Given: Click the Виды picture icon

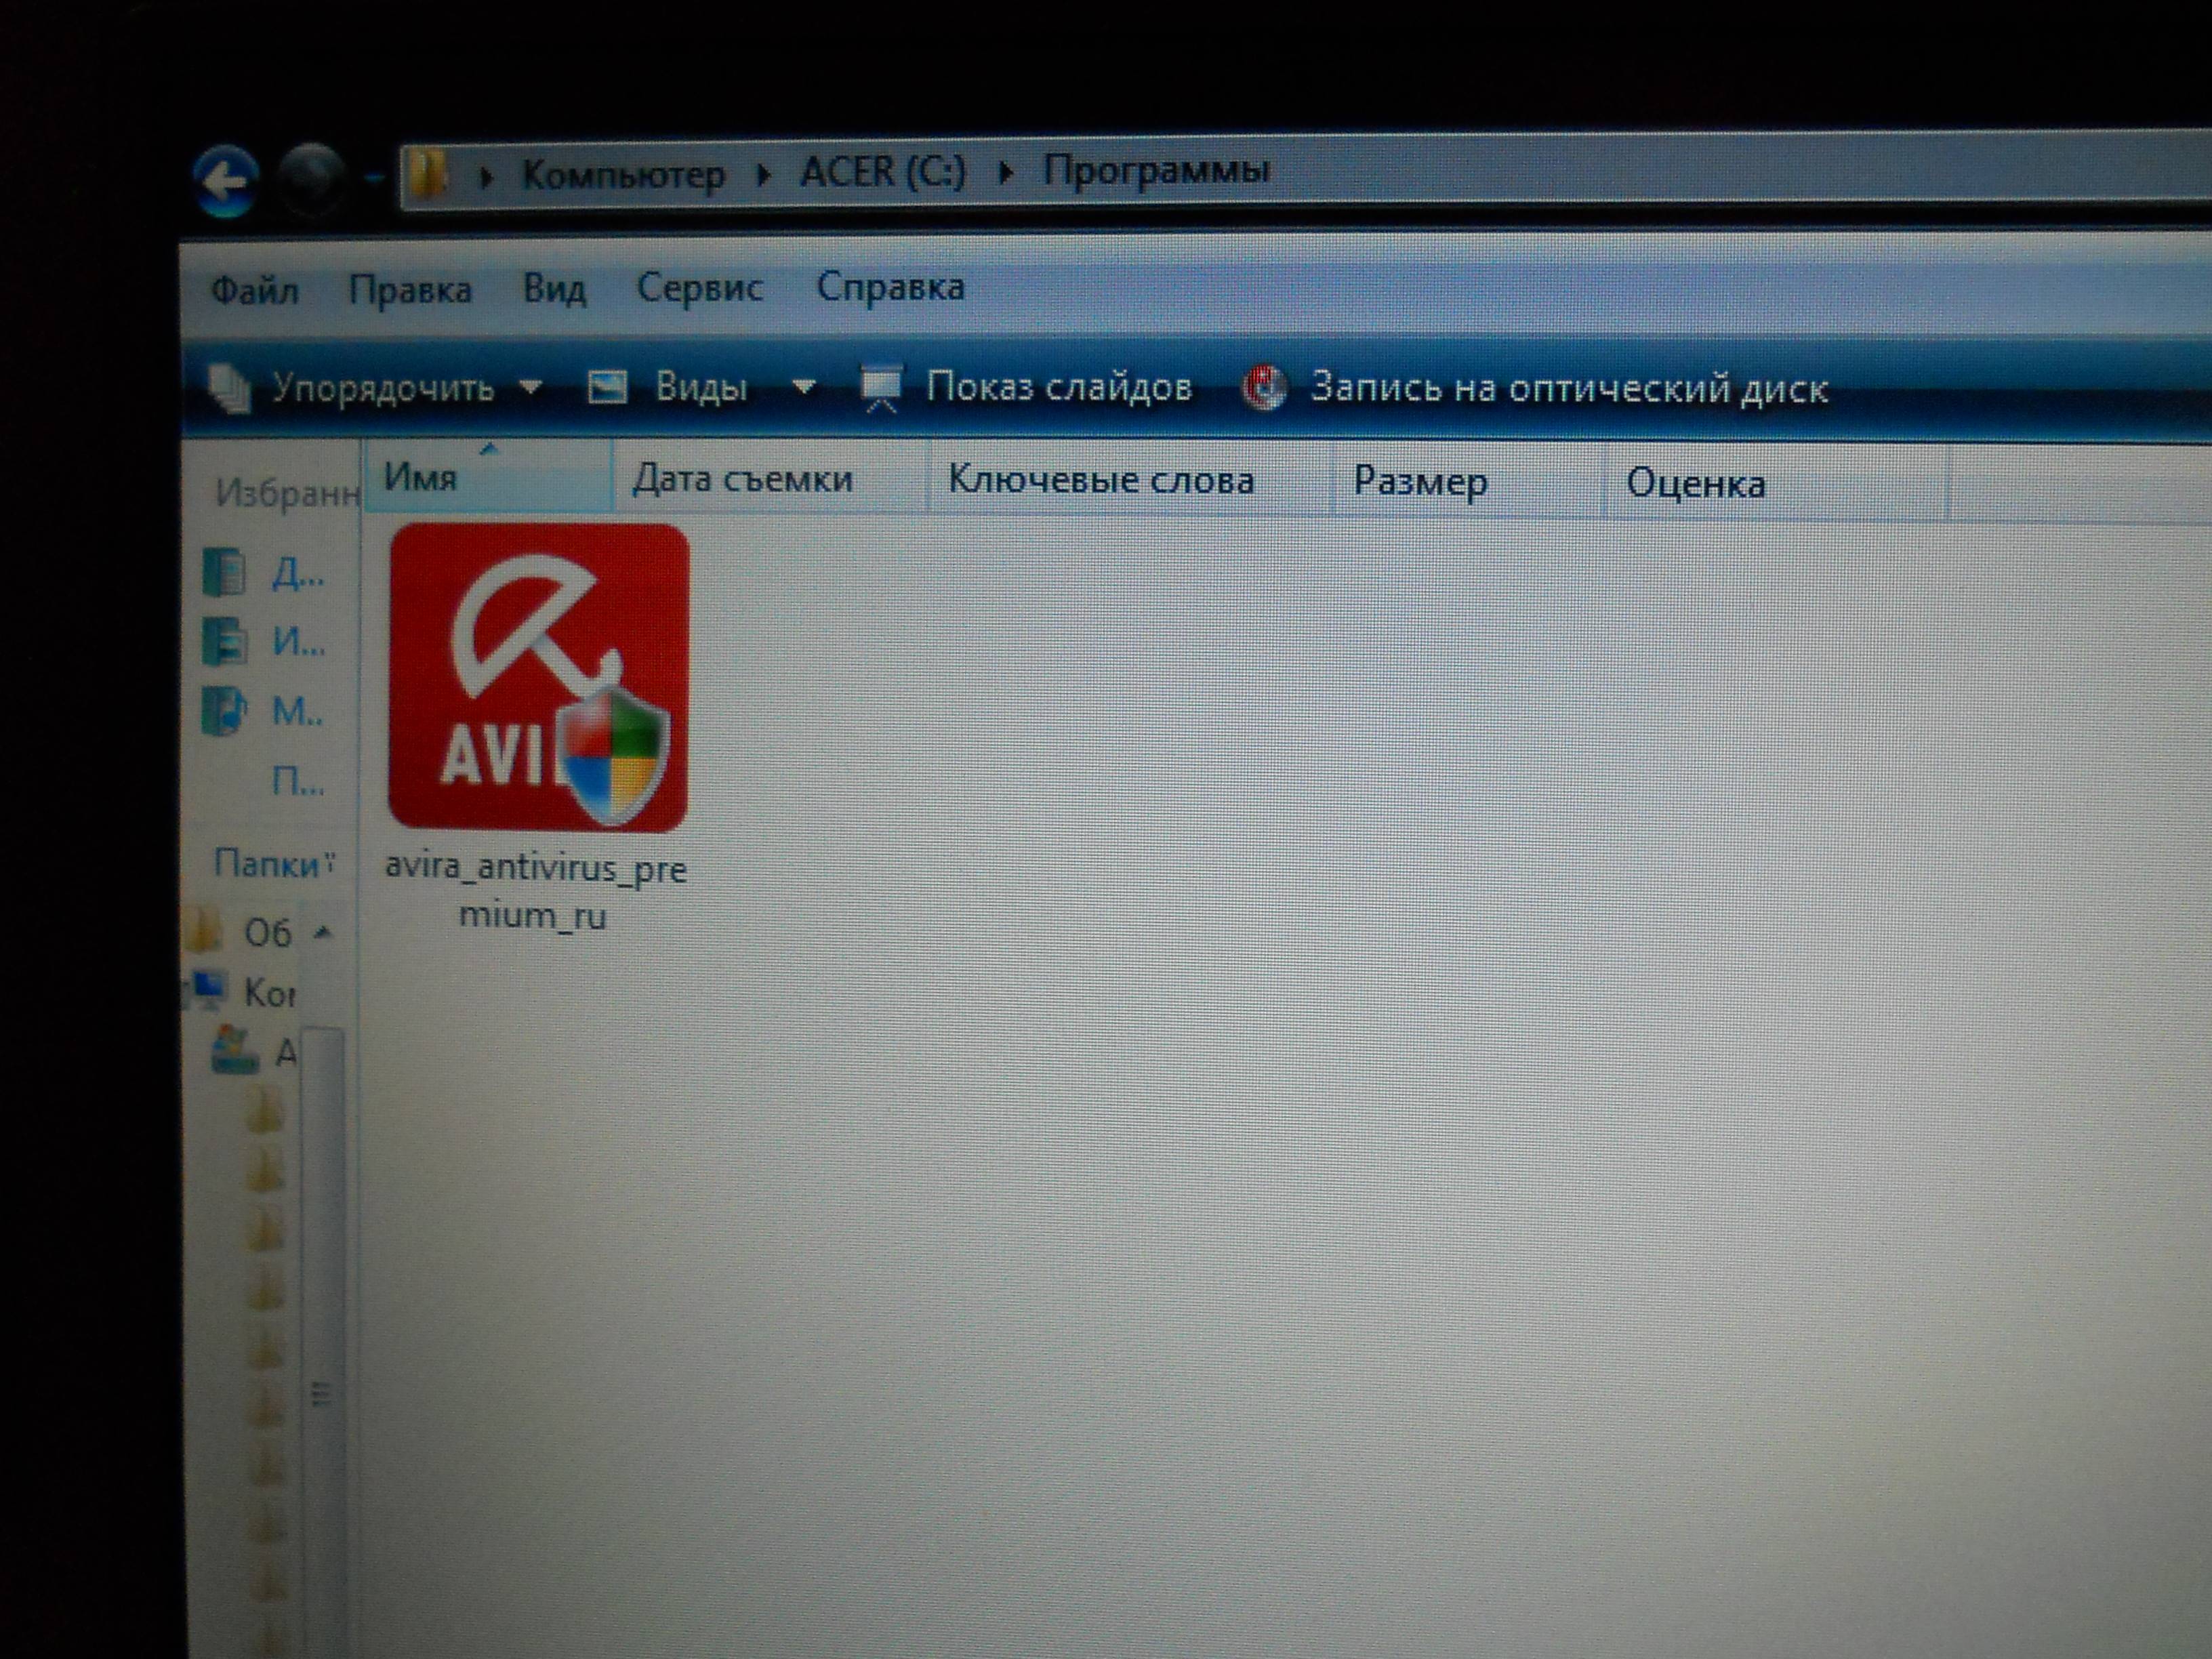Looking at the screenshot, I should pos(607,387).
